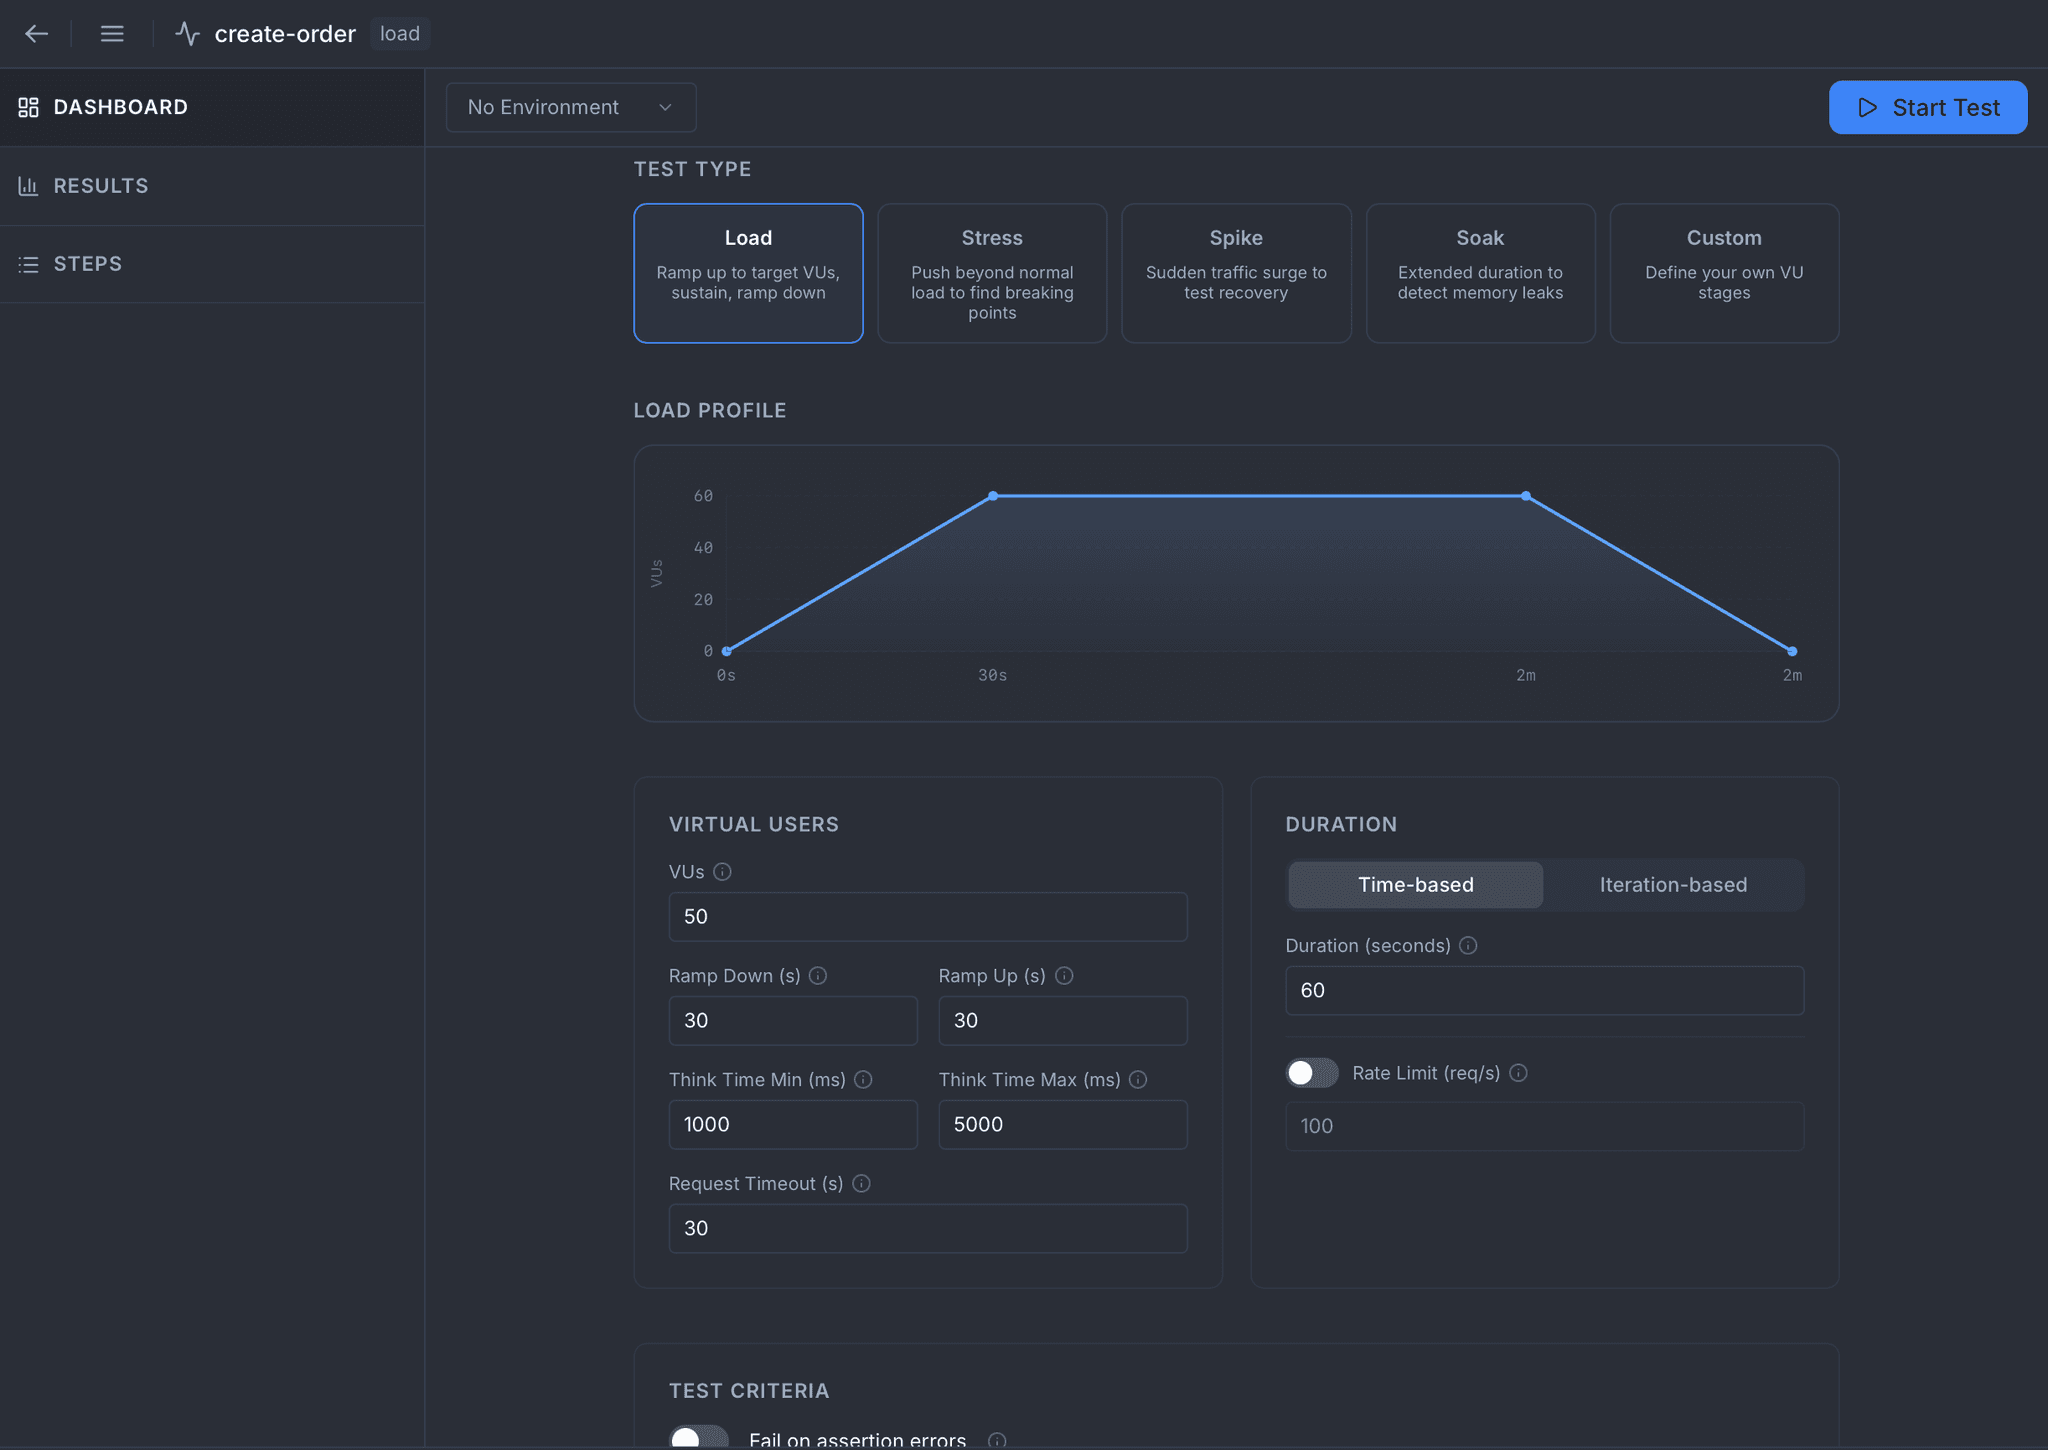This screenshot has width=2048, height=1450.
Task: Open the hamburger menu icon
Action: (112, 34)
